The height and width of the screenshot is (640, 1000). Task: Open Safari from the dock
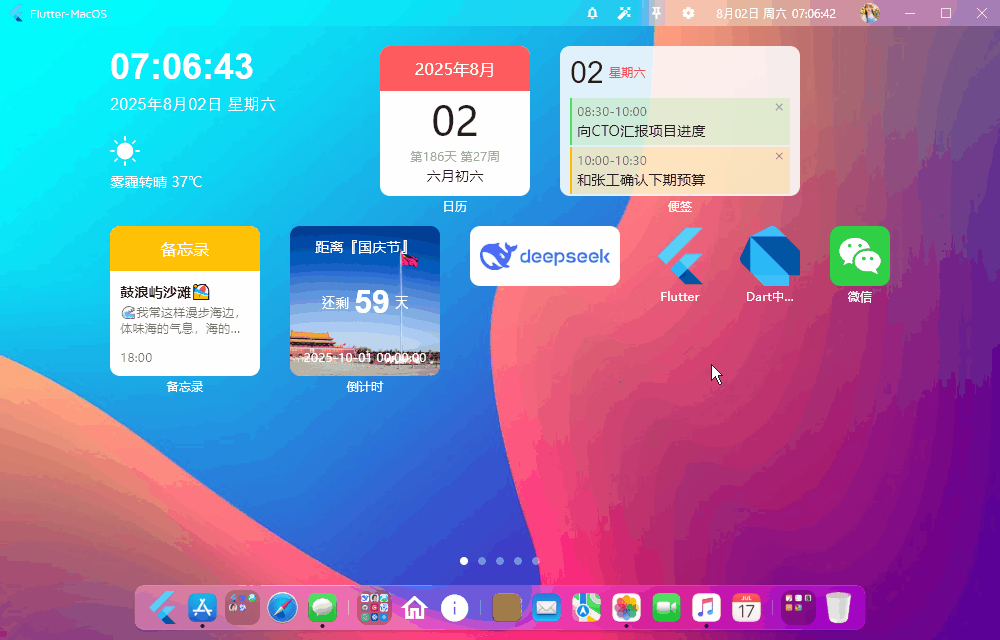point(282,607)
